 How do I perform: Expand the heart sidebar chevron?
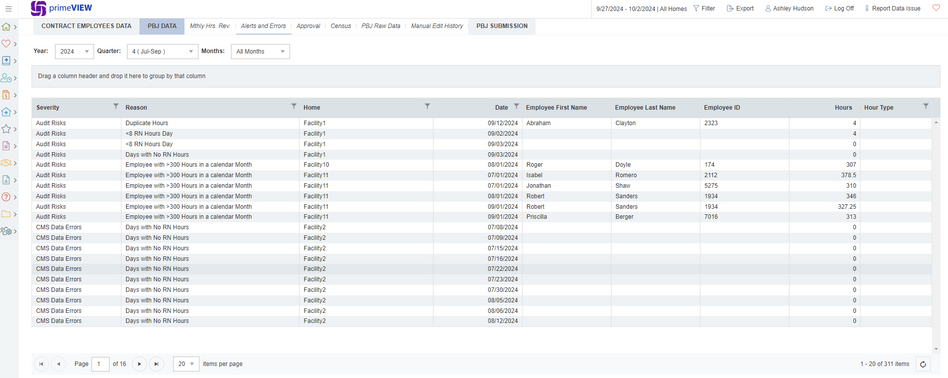[x=15, y=44]
